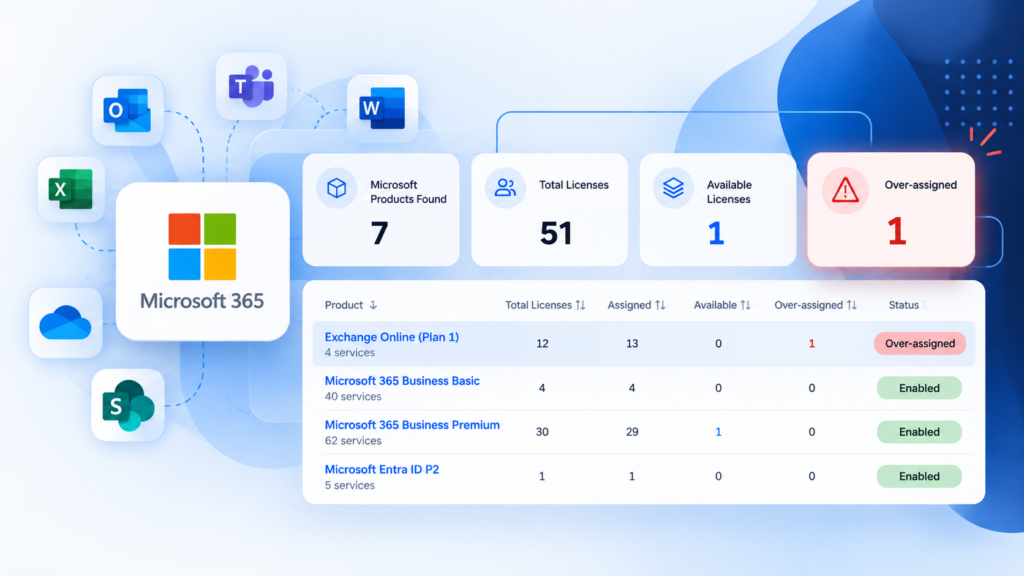Click total licenses value 12

pos(542,344)
